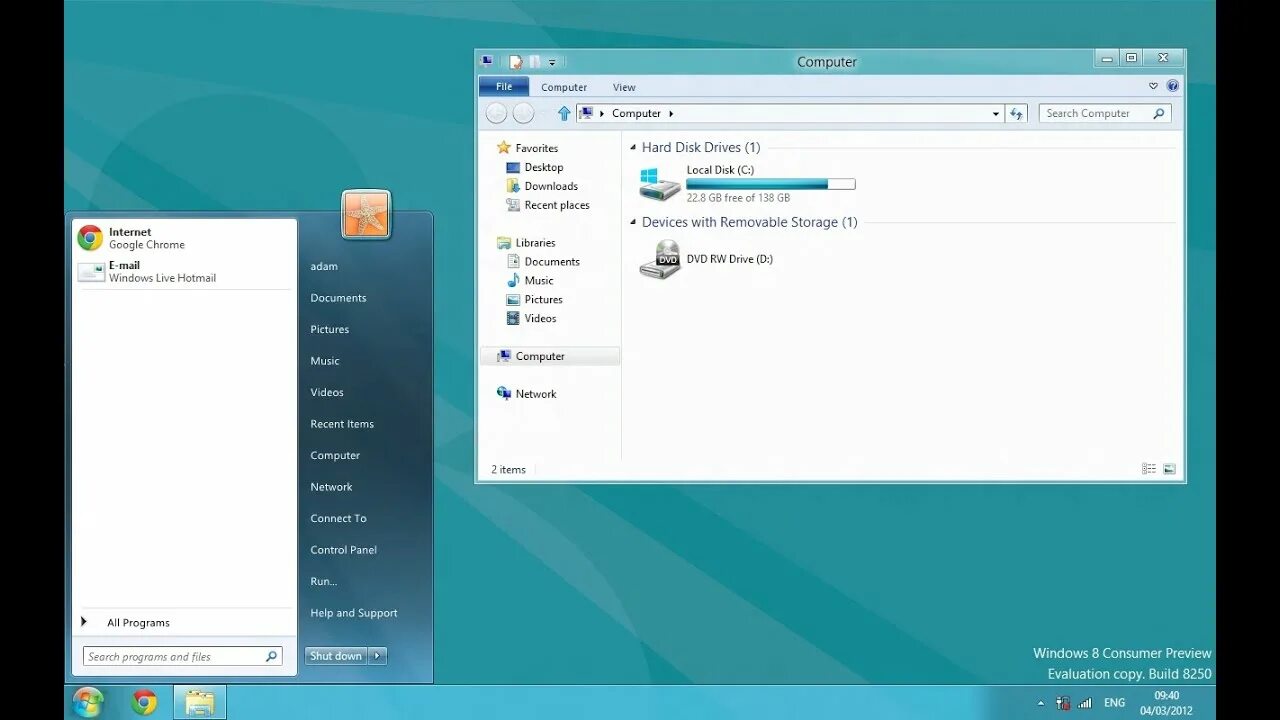Expand the ribbon chevron
This screenshot has width=1280, height=720.
click(x=1153, y=86)
